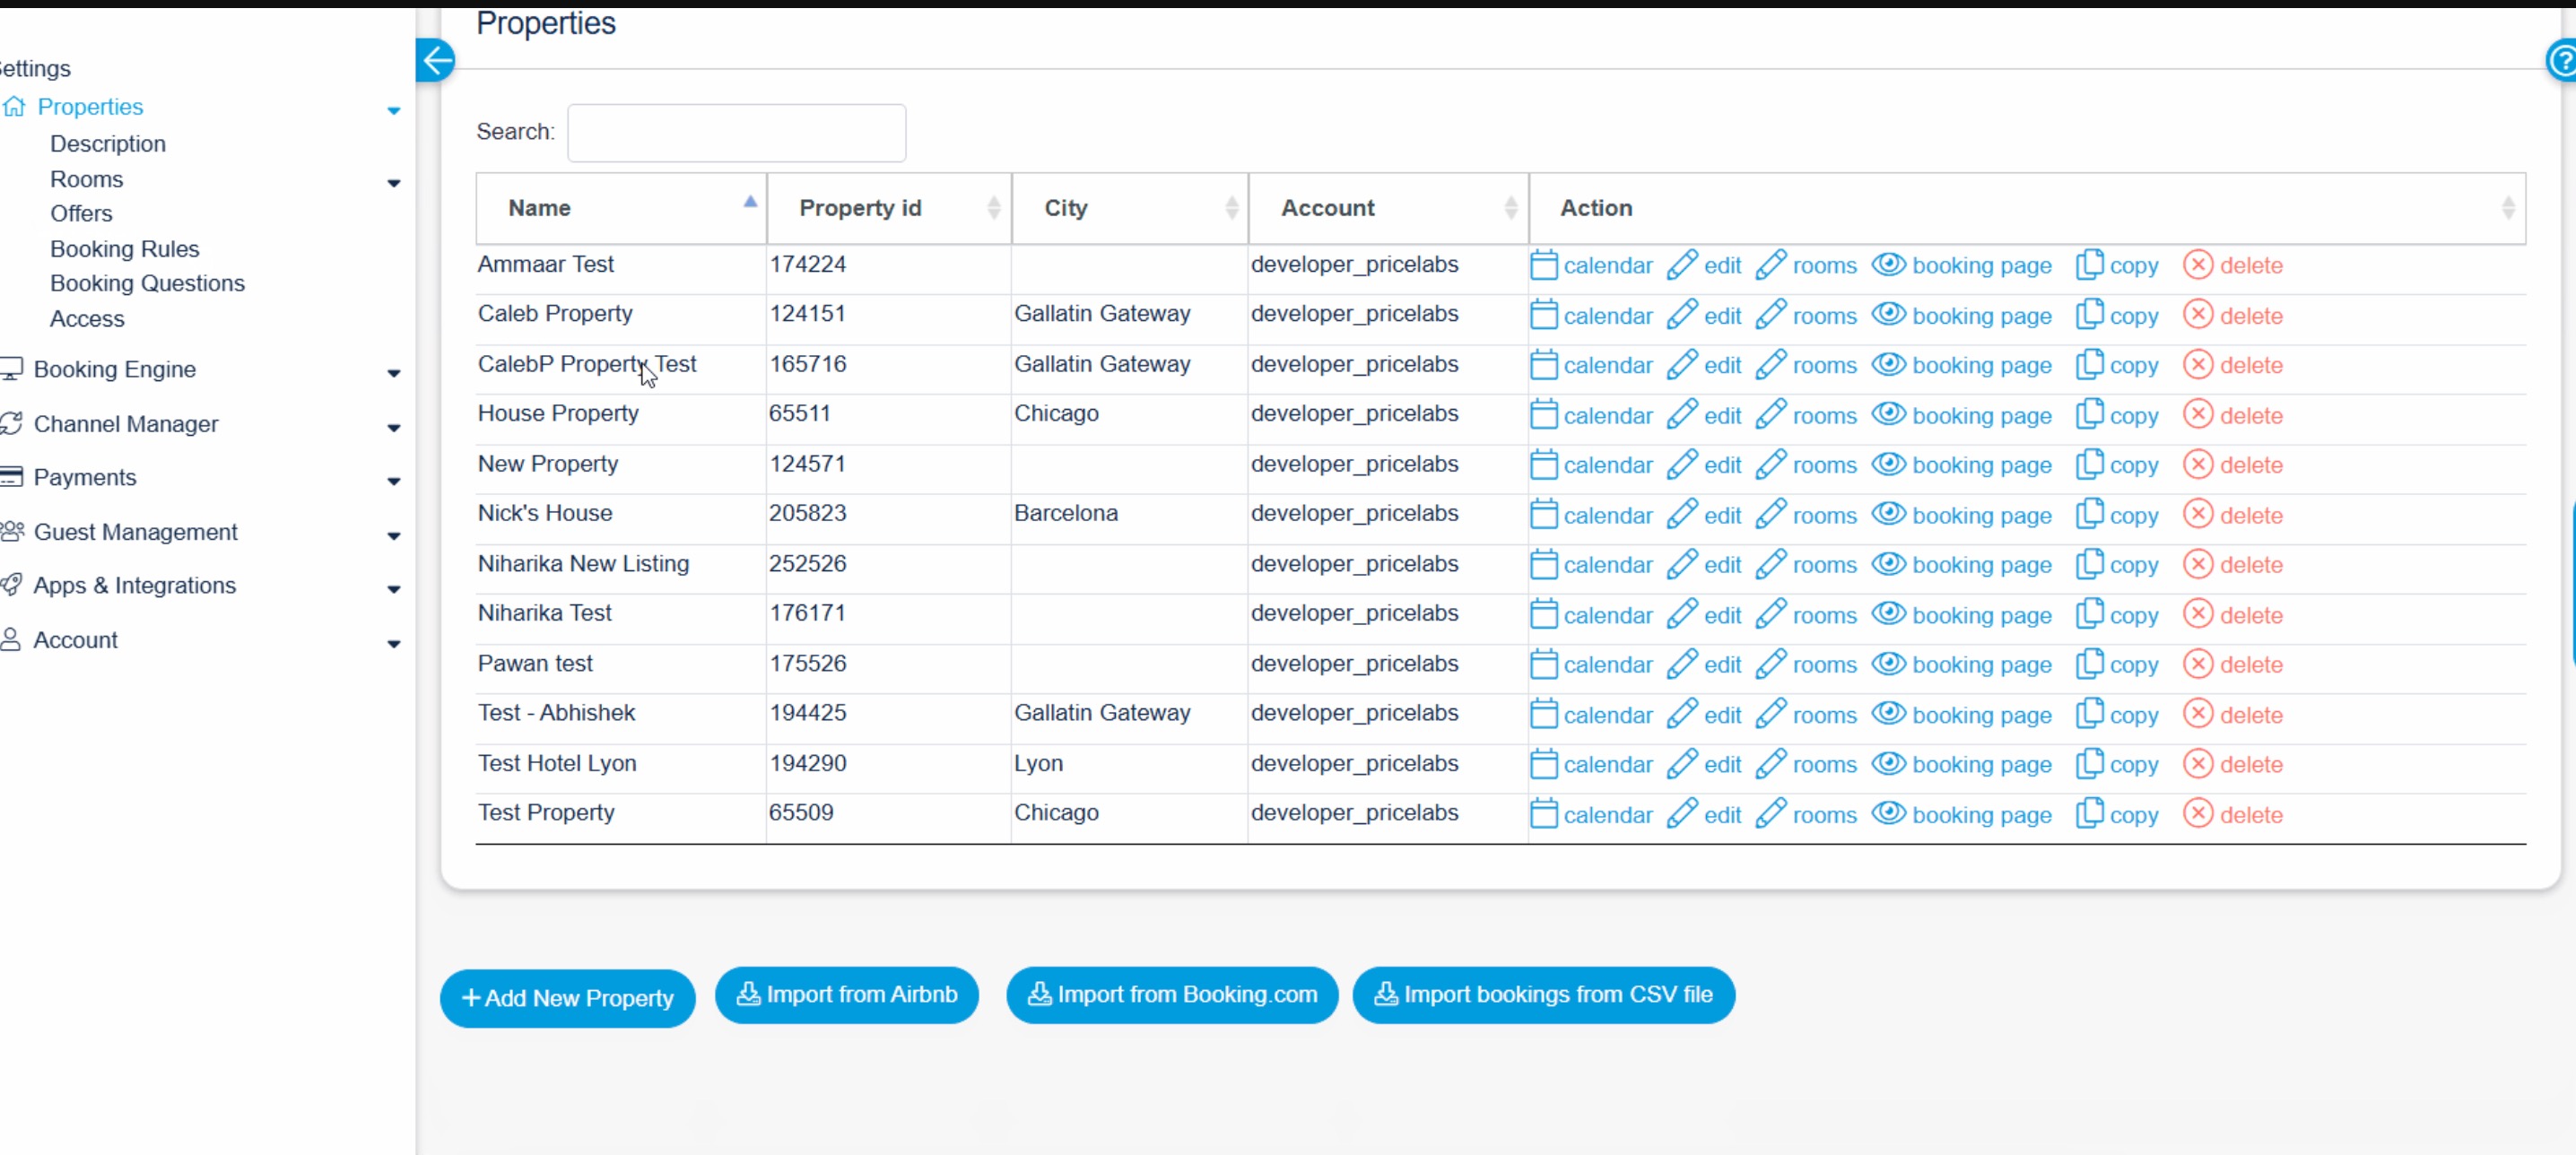Expand the Apps & Integrations menu arrow
Image resolution: width=2576 pixels, height=1155 pixels.
point(394,589)
